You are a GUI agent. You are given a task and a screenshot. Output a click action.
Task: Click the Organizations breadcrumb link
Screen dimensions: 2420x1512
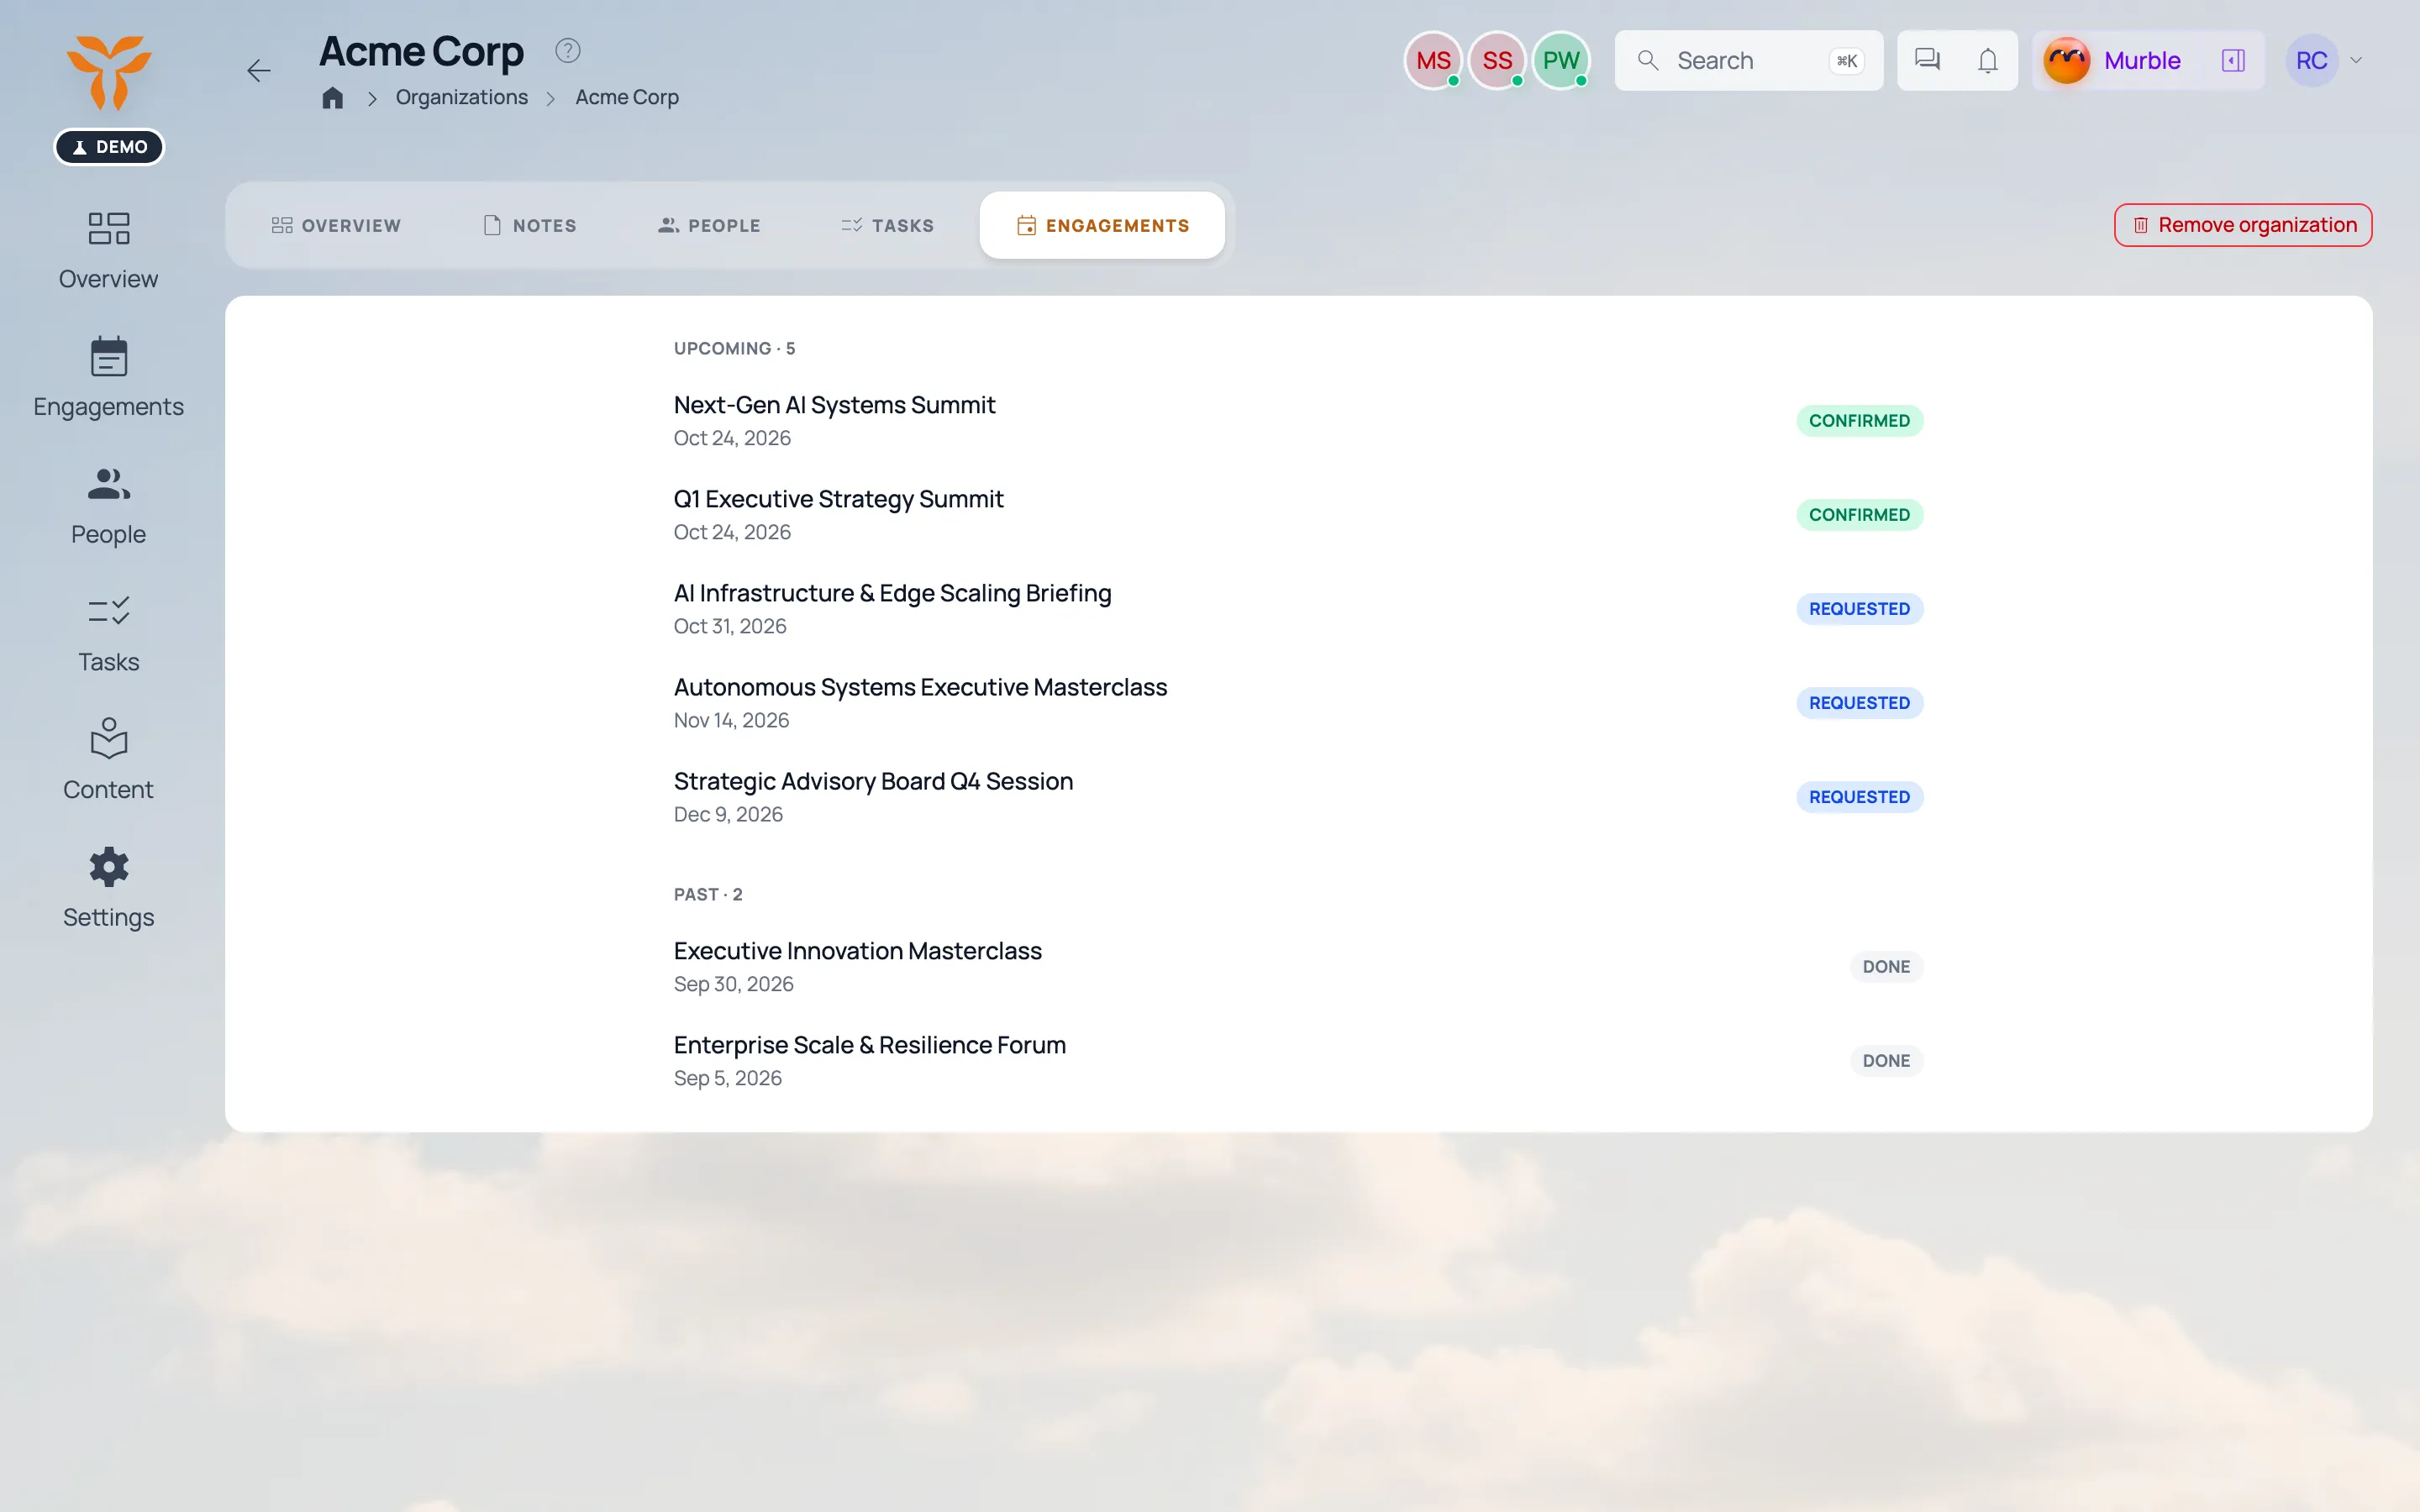(462, 97)
